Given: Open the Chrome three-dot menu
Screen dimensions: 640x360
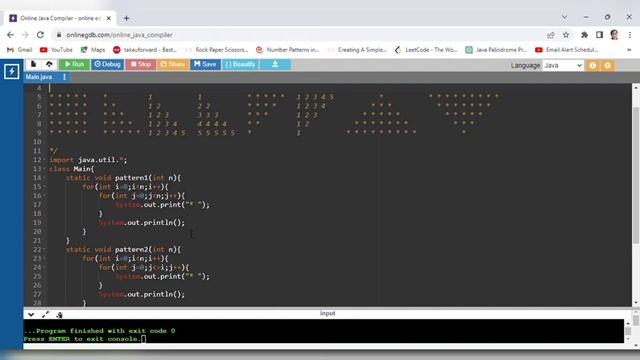Looking at the screenshot, I should (x=630, y=35).
